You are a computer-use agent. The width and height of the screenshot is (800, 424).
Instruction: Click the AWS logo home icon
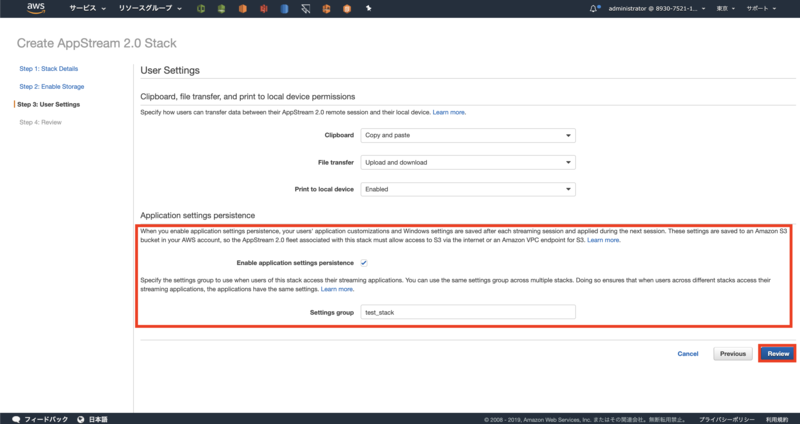pos(36,8)
